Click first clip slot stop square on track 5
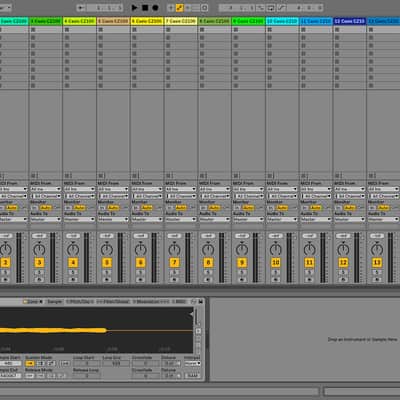This screenshot has height=400, width=400. point(101,30)
